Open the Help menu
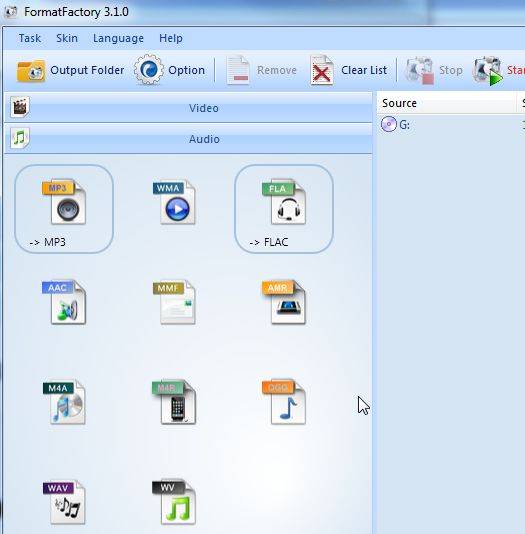 [x=171, y=38]
